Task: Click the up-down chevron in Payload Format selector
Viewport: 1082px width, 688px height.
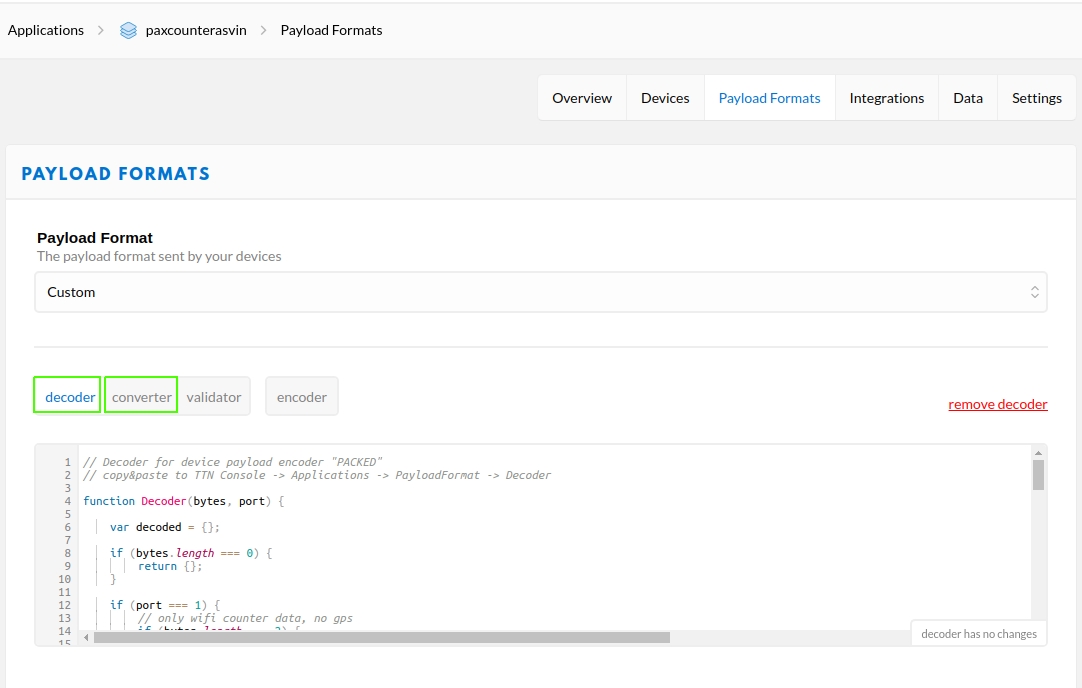Action: [x=1035, y=292]
